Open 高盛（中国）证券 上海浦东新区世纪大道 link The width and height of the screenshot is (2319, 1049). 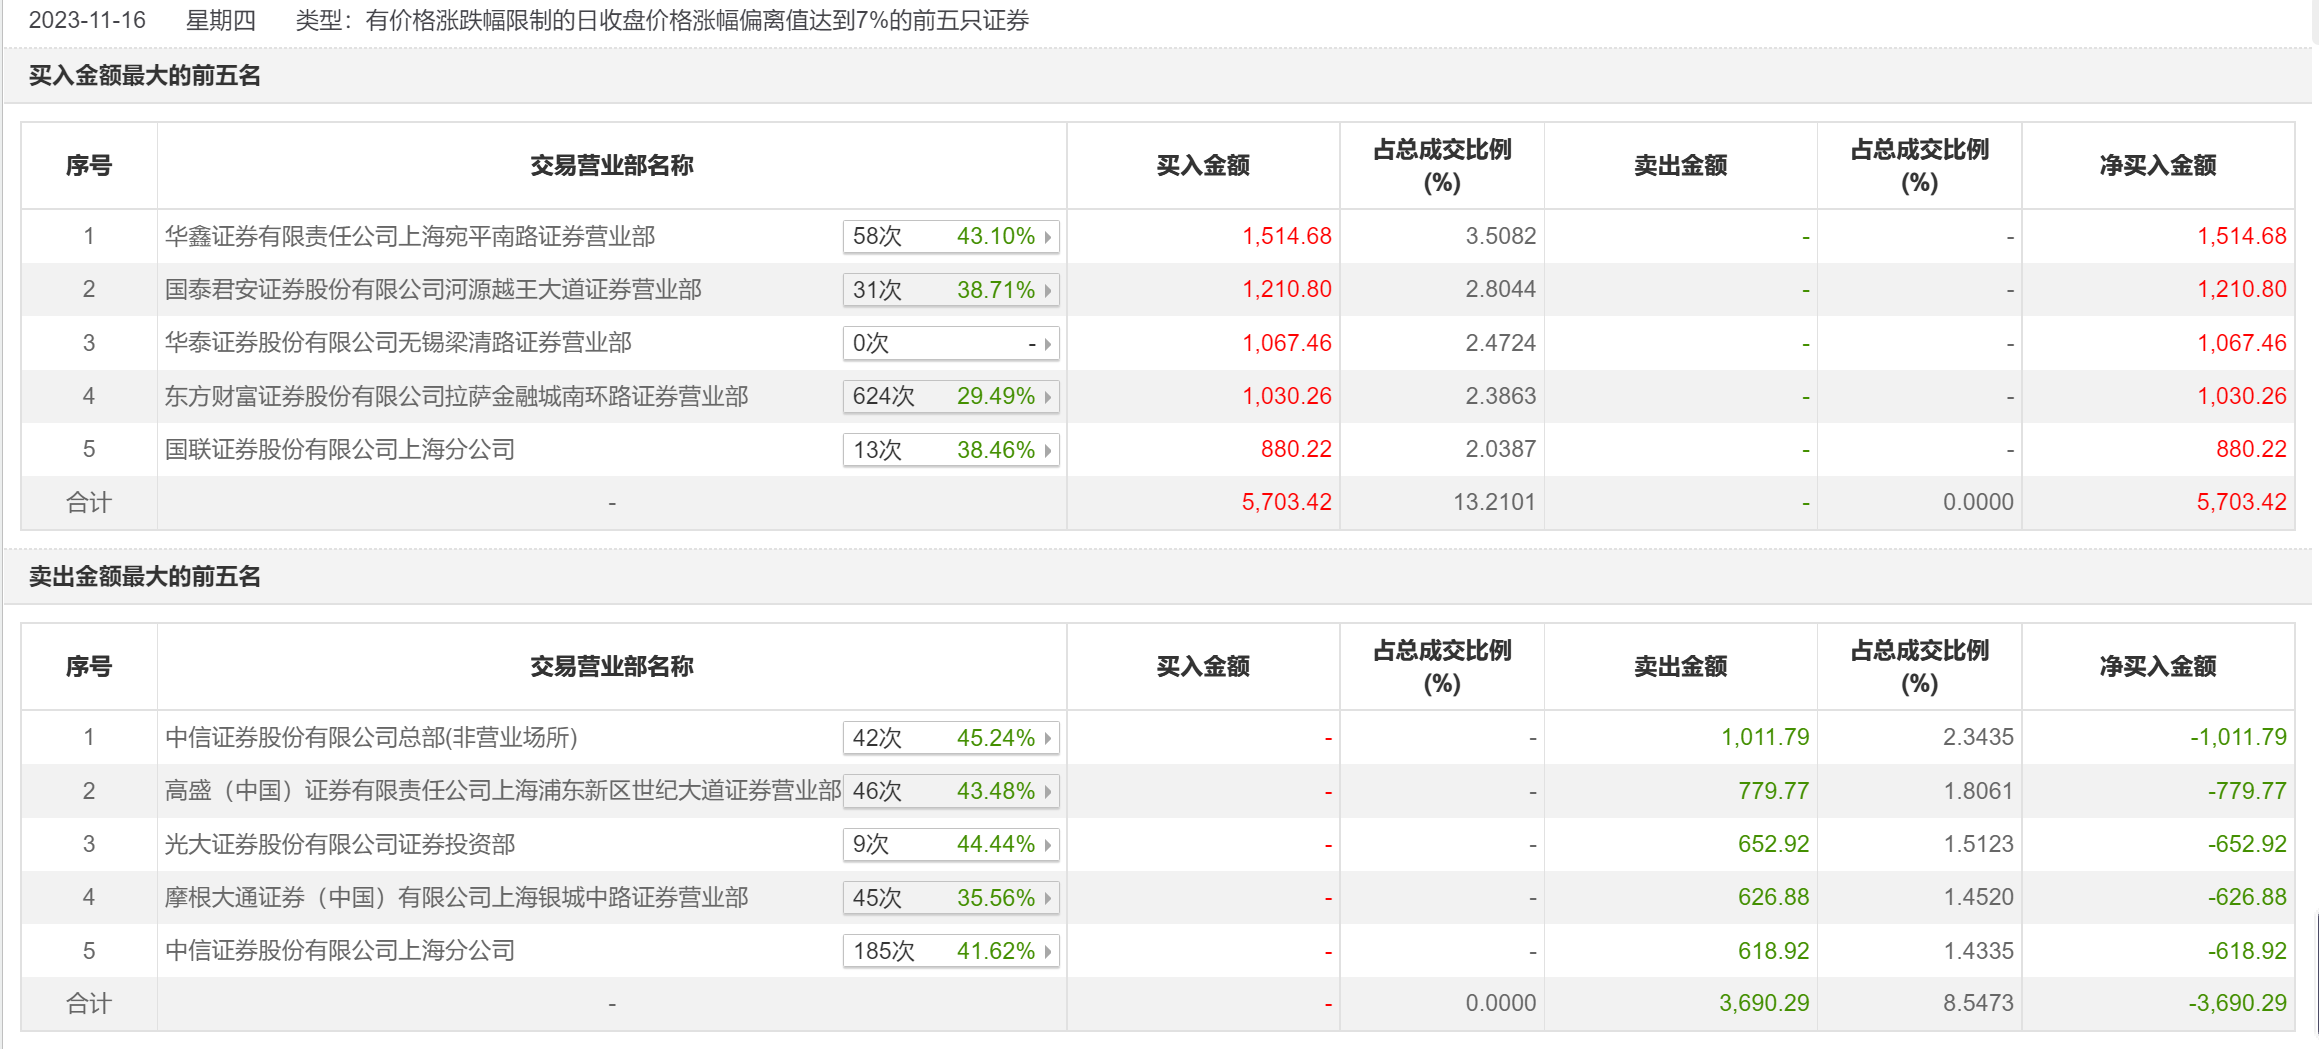(x=503, y=791)
